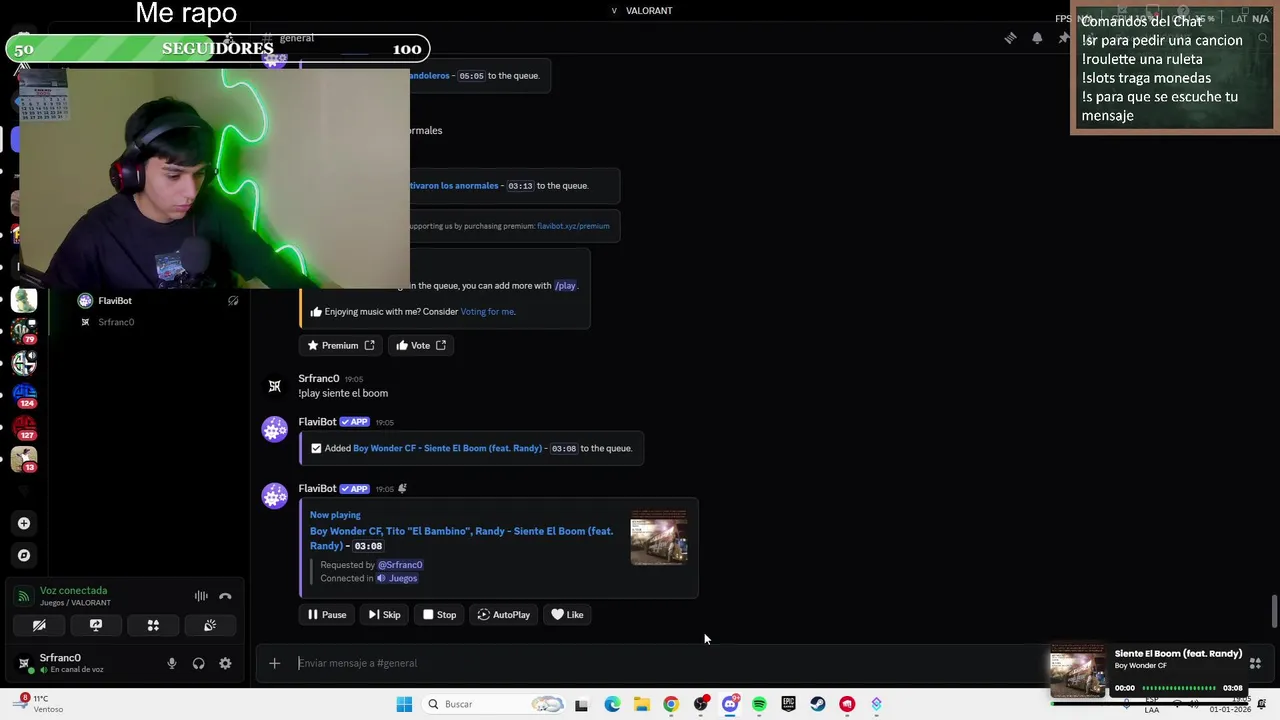Click the taskbar Buscar search box
The image size is (1280, 720).
[x=494, y=704]
